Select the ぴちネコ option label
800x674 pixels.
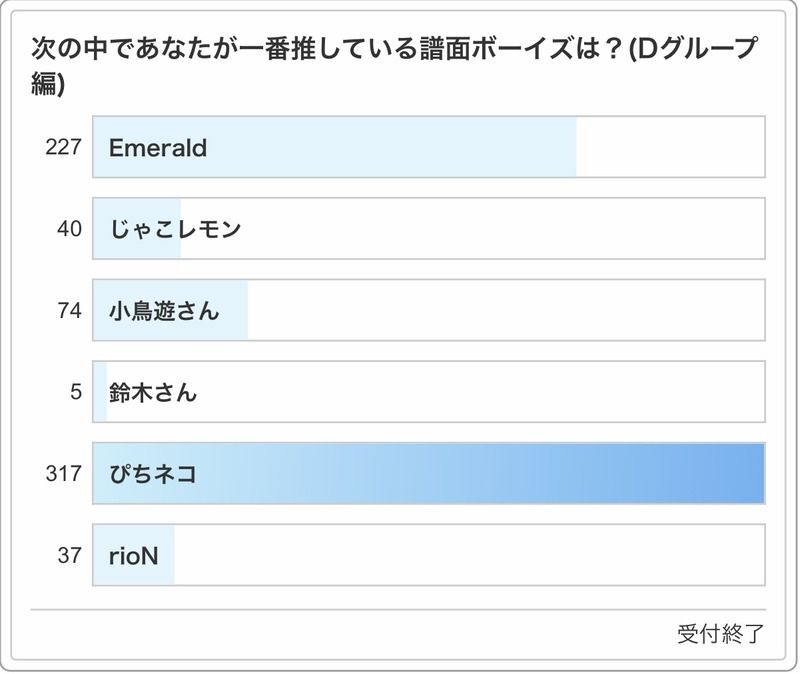coord(152,473)
